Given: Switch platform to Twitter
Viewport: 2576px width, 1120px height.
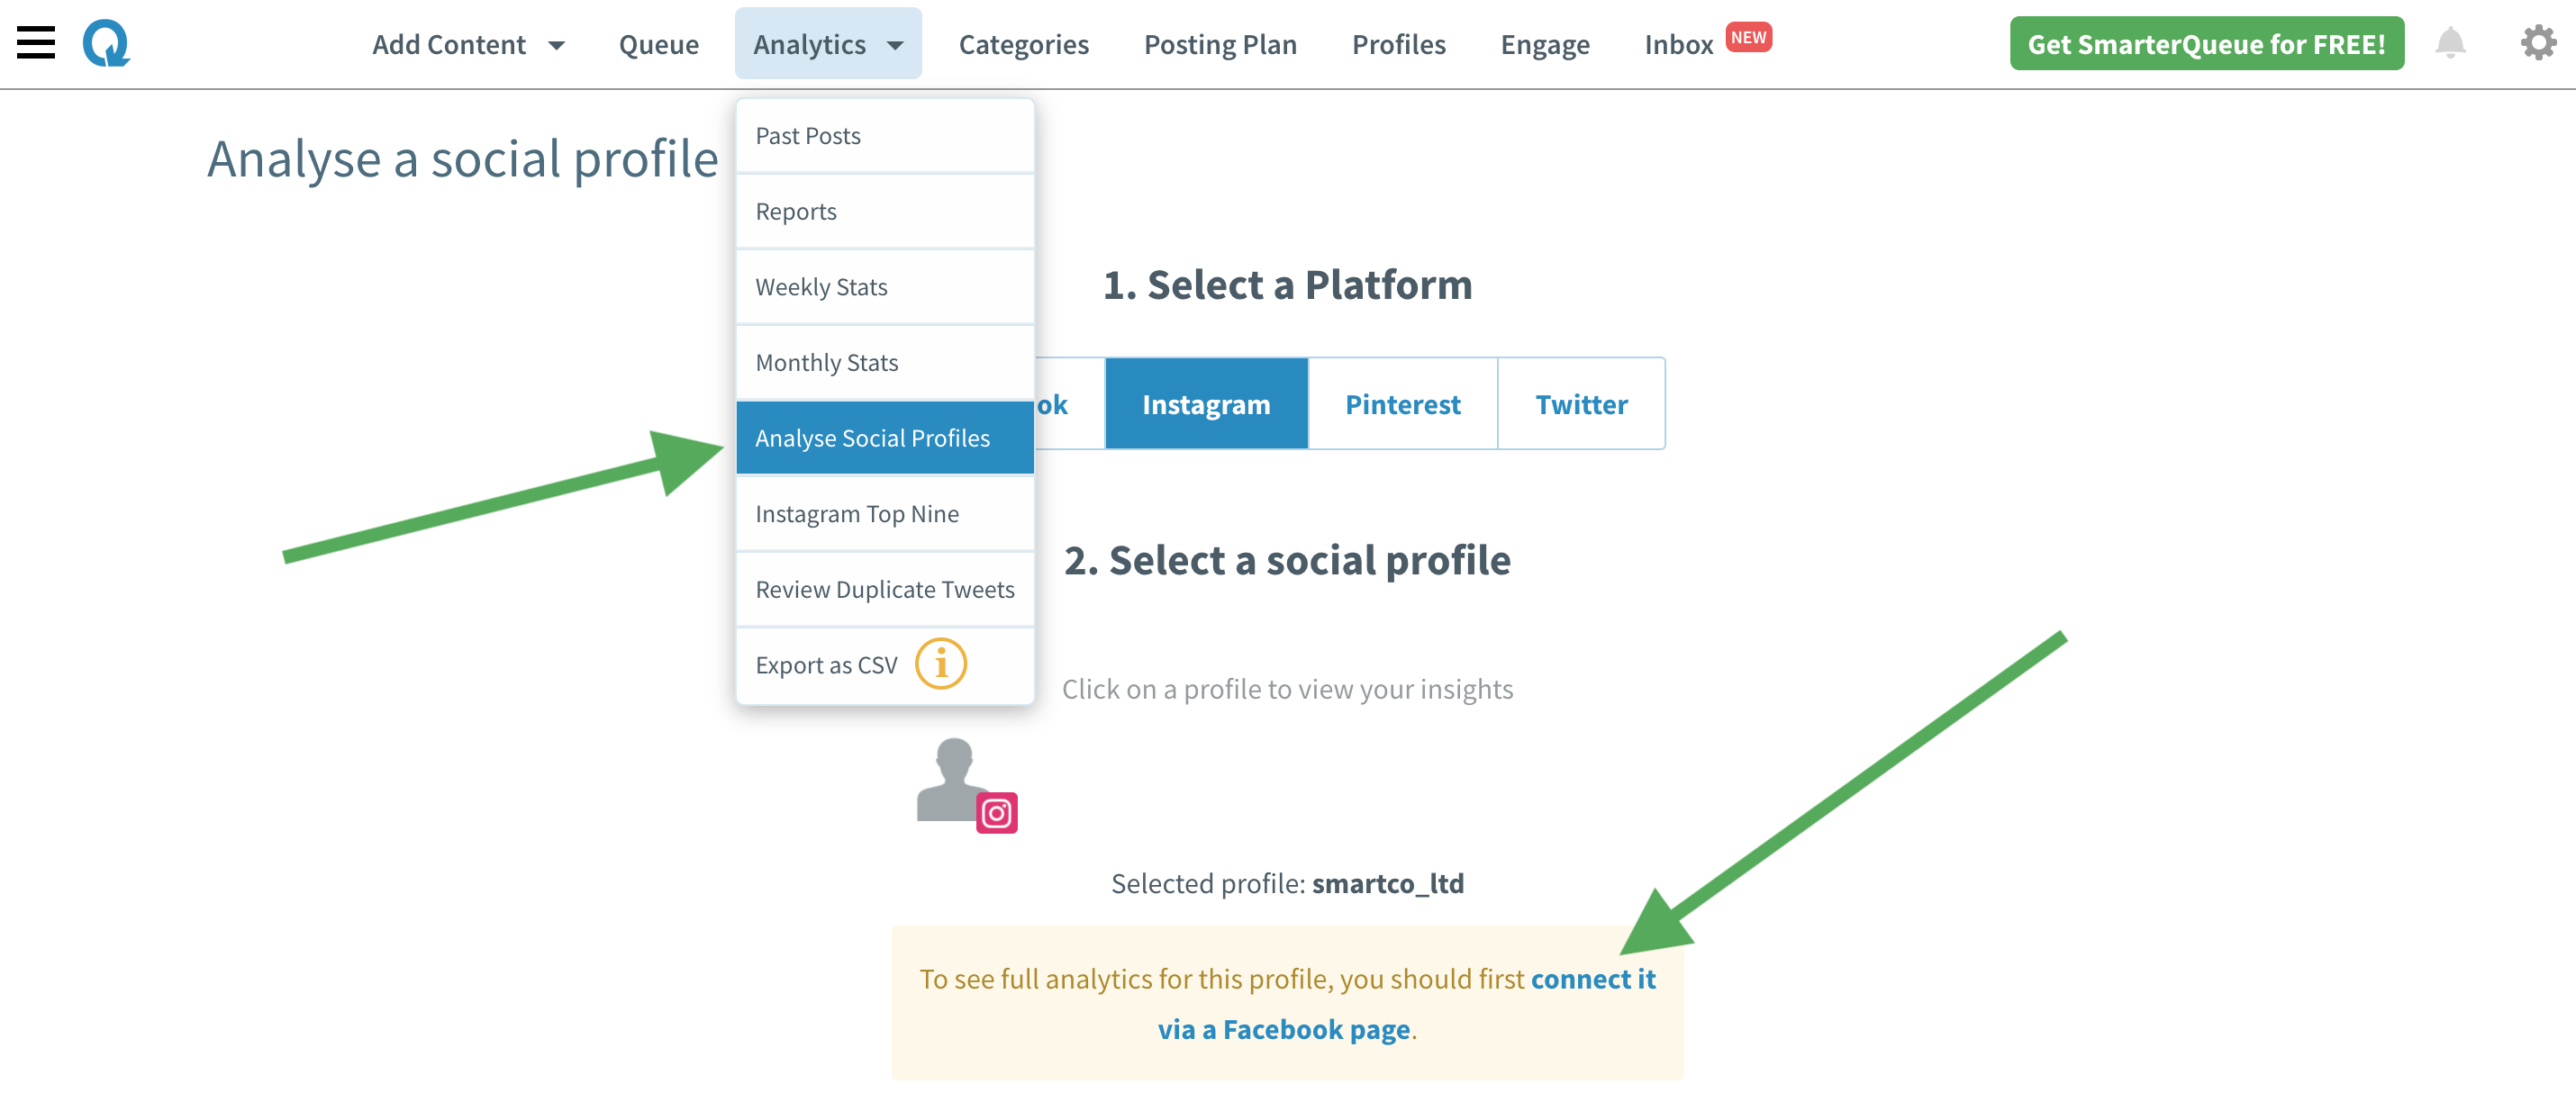Looking at the screenshot, I should click(x=1581, y=404).
